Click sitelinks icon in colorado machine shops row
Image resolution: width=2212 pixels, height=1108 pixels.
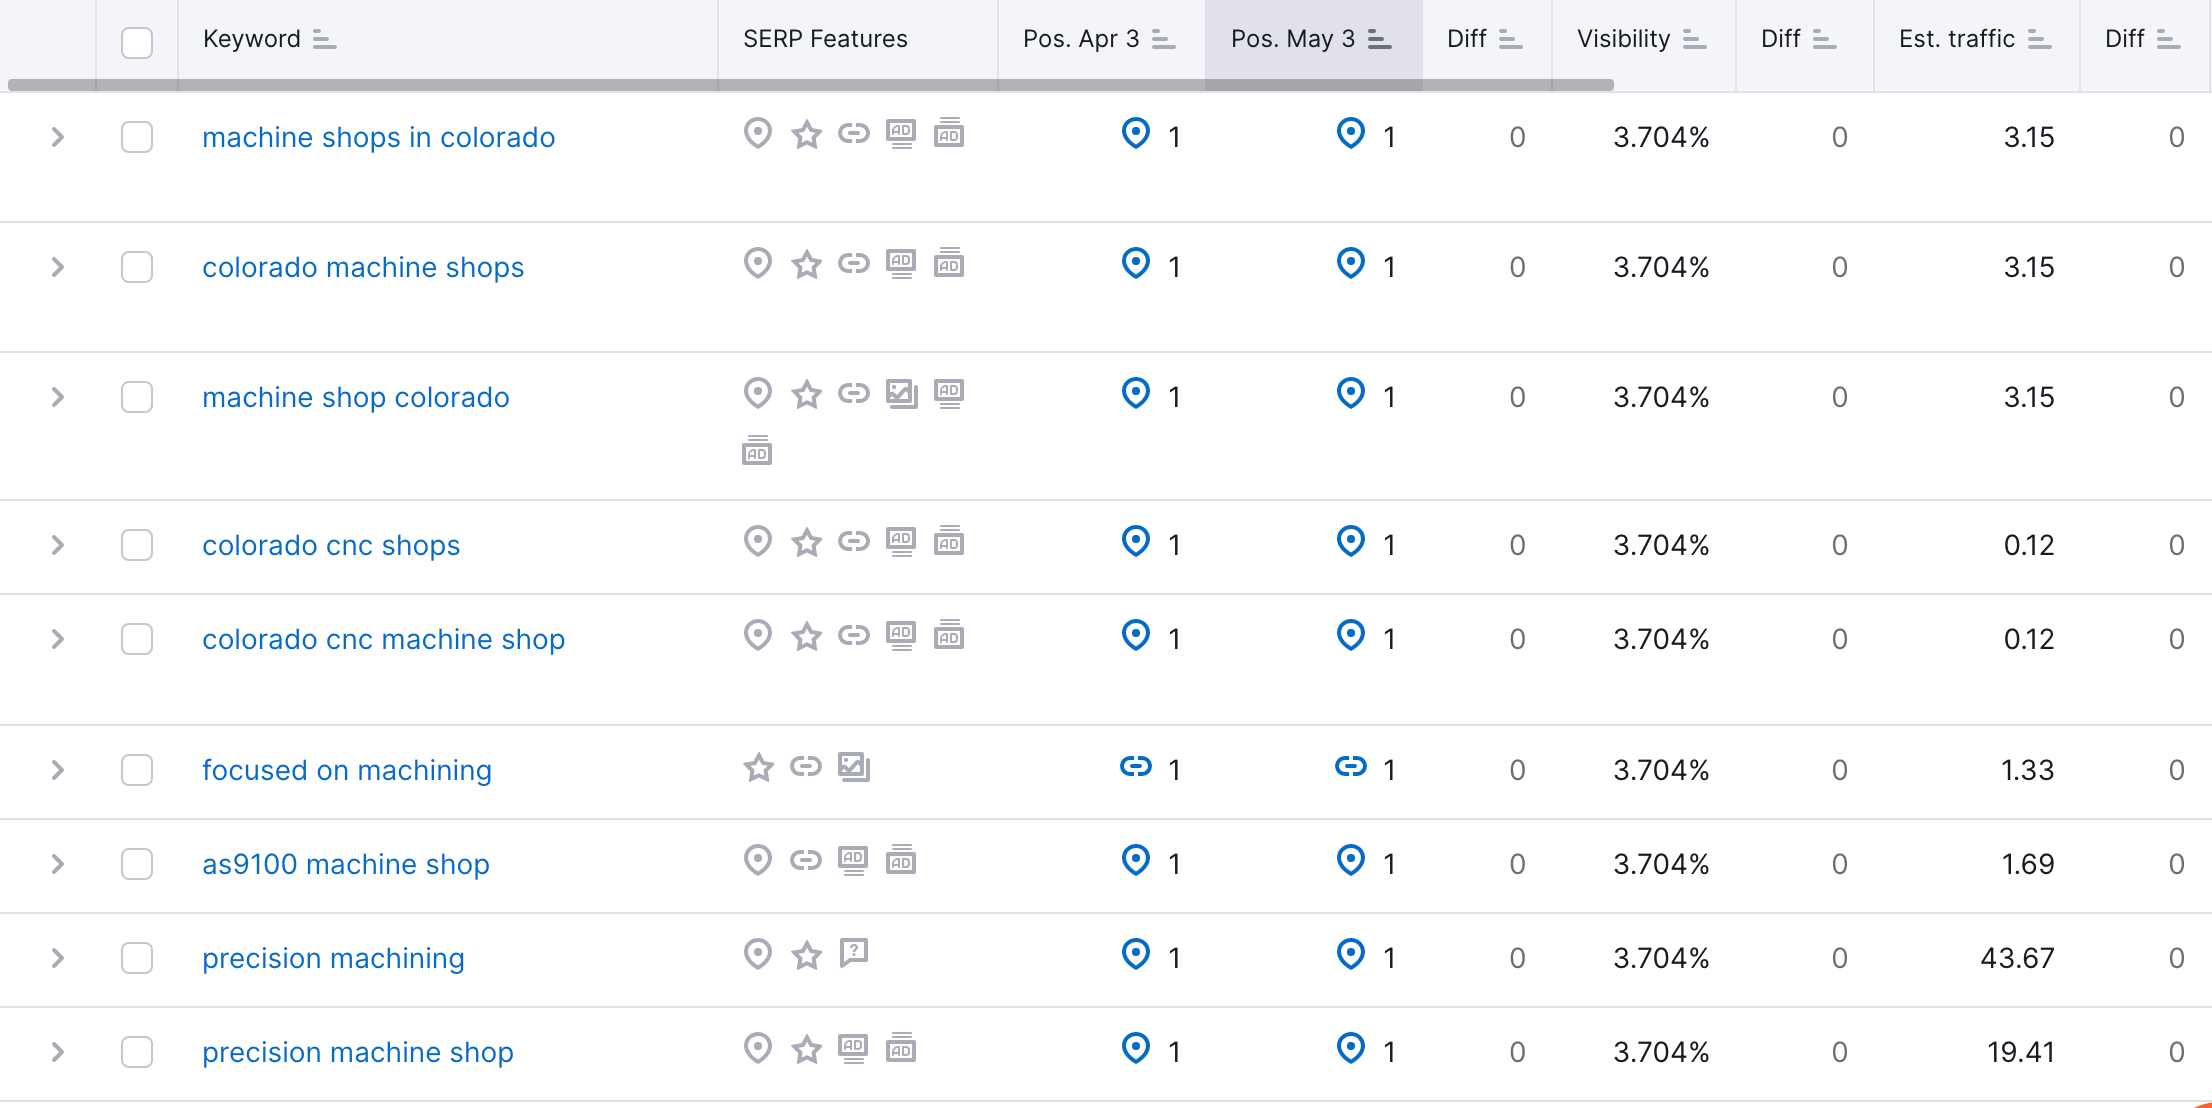(x=853, y=263)
